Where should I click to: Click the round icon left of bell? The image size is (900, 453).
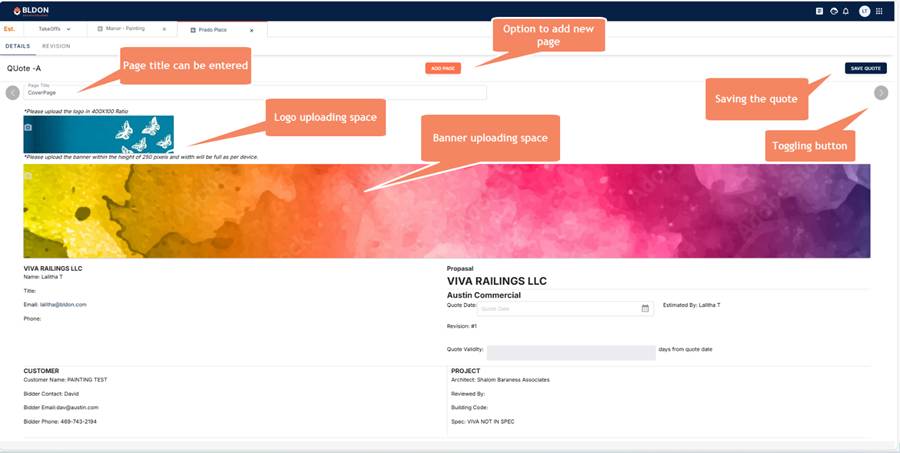[834, 11]
